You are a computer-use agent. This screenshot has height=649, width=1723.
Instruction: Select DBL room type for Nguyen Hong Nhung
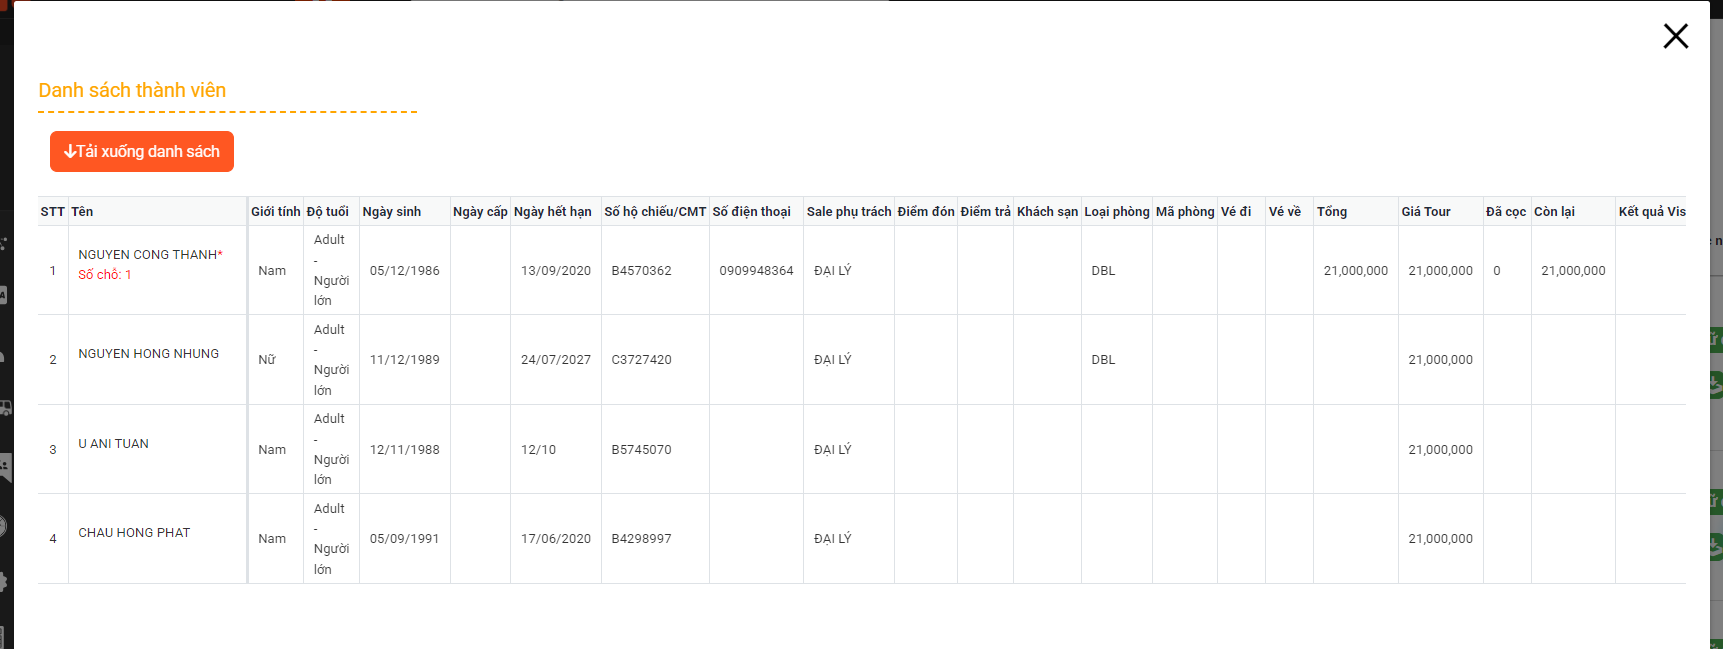[x=1103, y=360]
